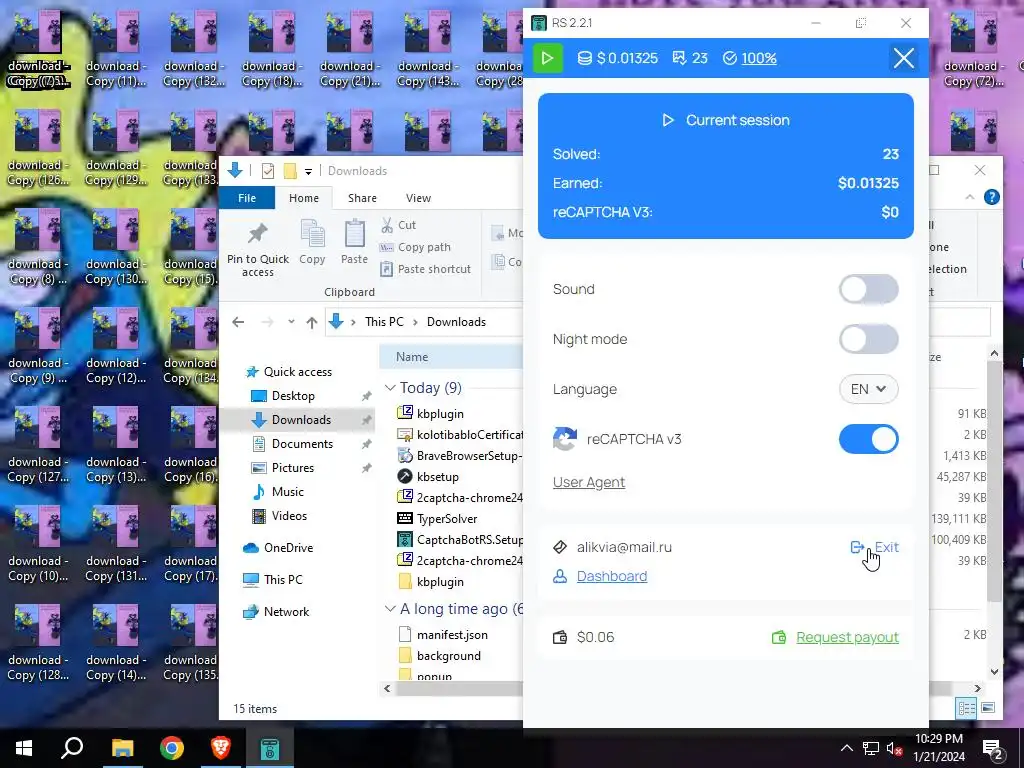The width and height of the screenshot is (1024, 768).
Task: Click the Copy ribbon button
Action: tap(312, 242)
